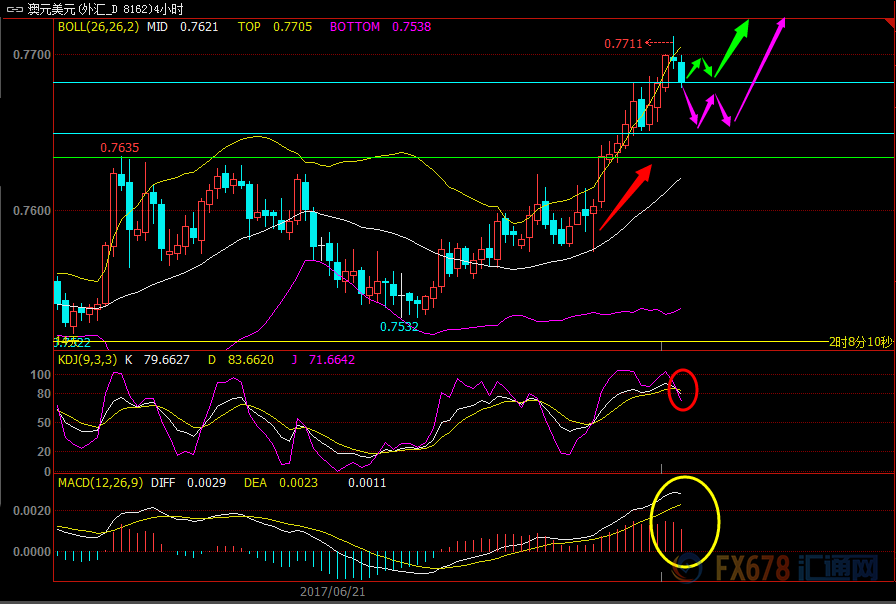Click the BOTTOM 0.7538 value

[x=381, y=27]
